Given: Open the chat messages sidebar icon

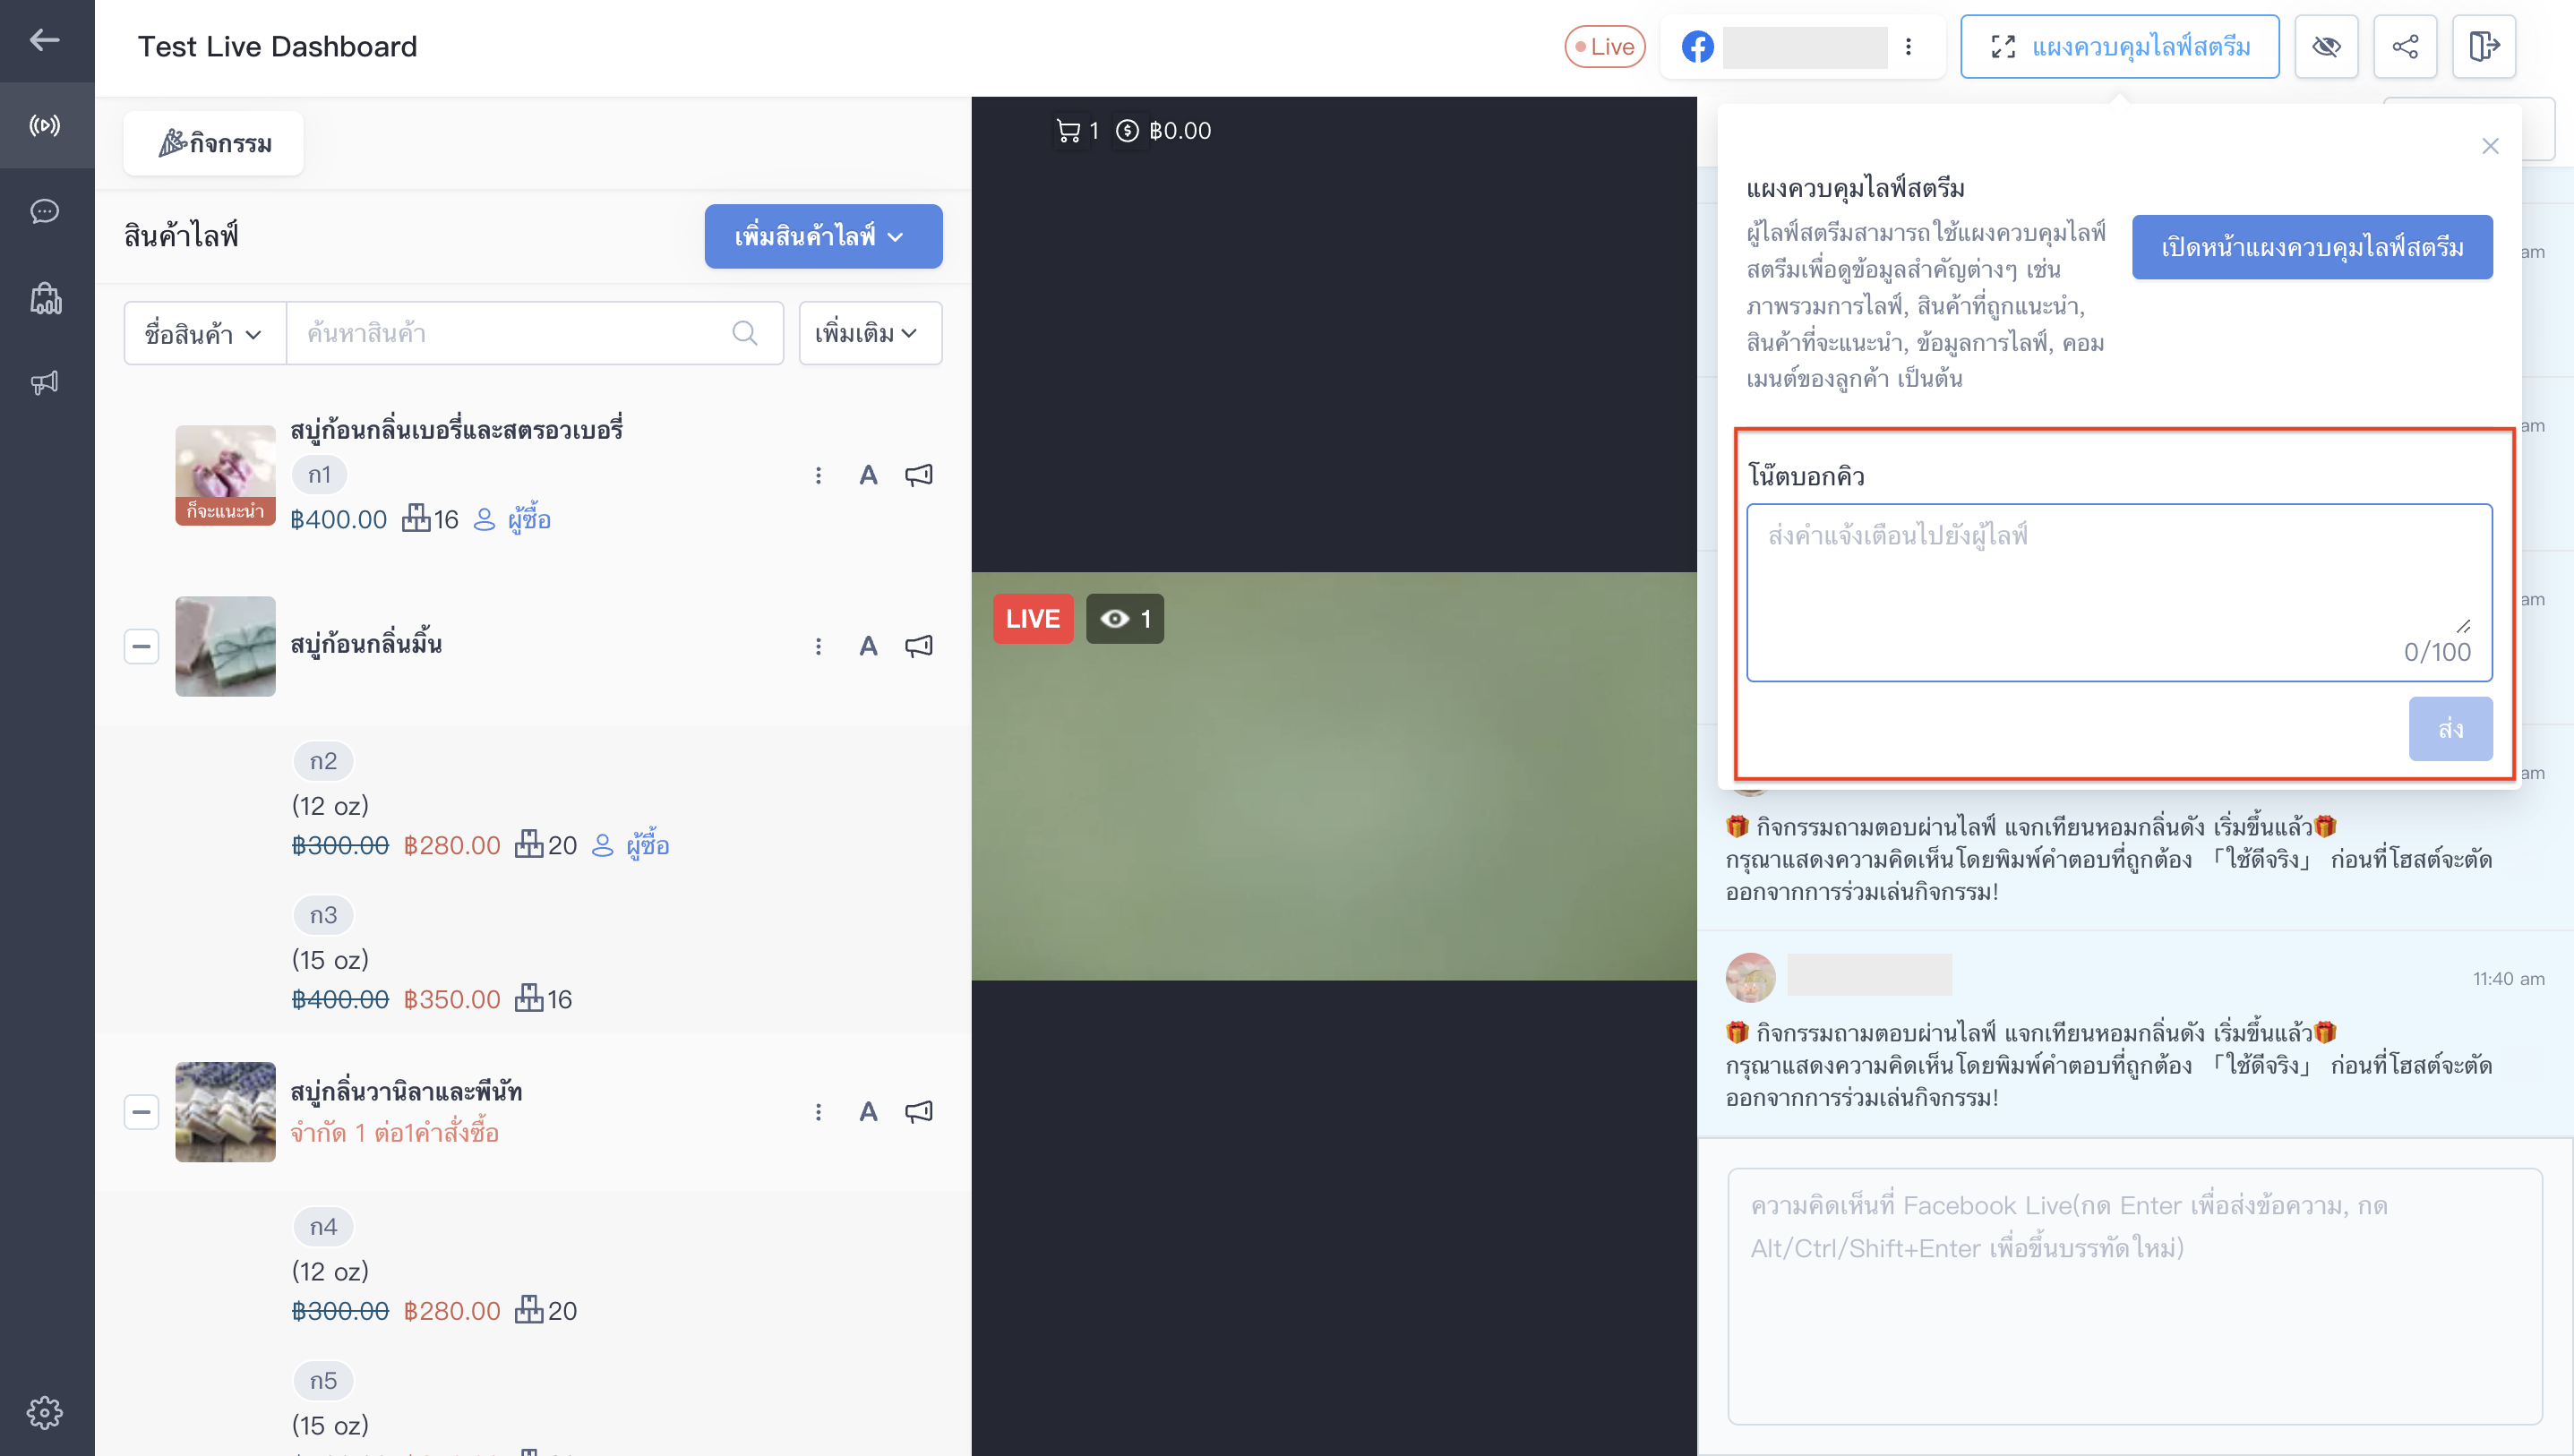Looking at the screenshot, I should tap(45, 211).
